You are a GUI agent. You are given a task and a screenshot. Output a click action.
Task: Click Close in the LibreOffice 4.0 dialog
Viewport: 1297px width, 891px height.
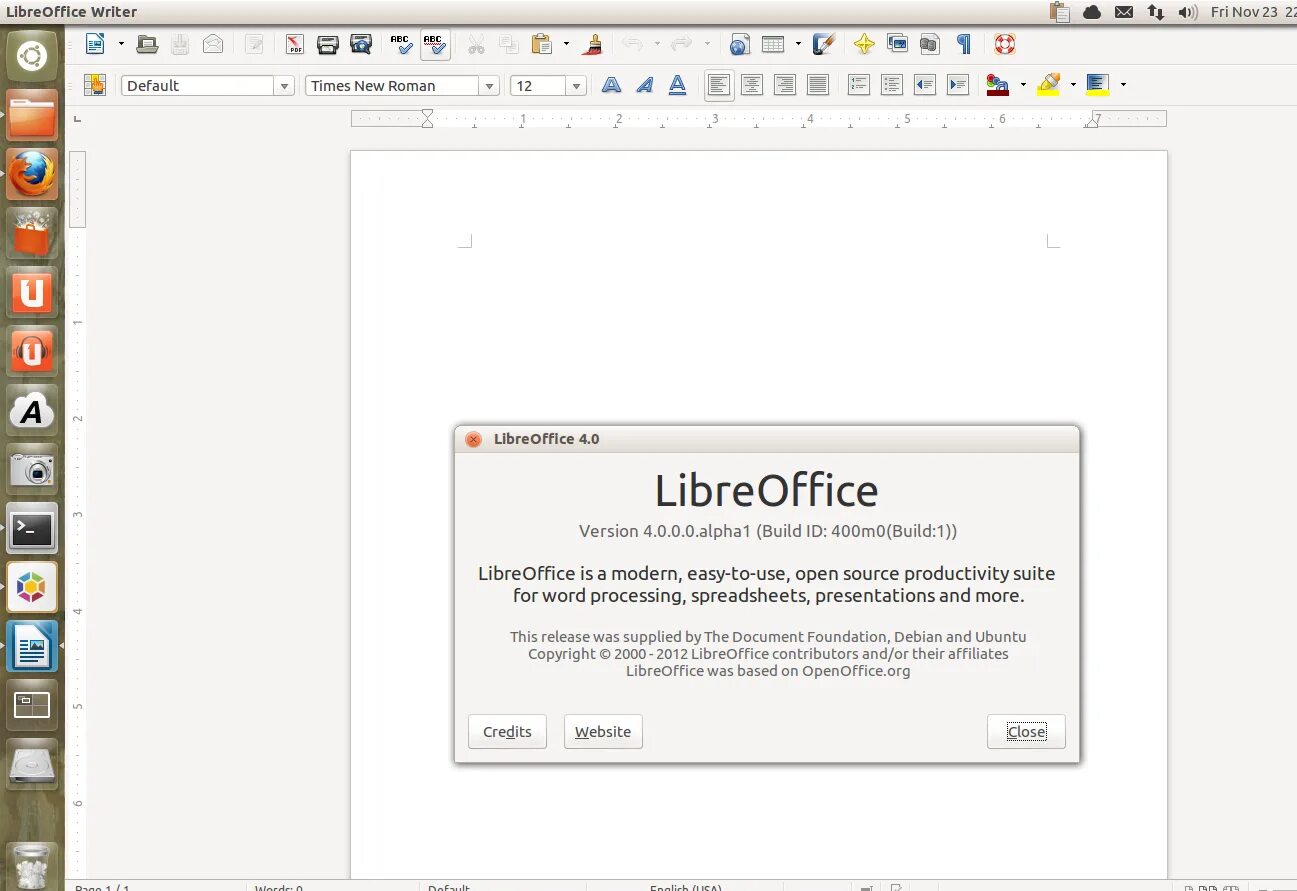click(x=1026, y=732)
